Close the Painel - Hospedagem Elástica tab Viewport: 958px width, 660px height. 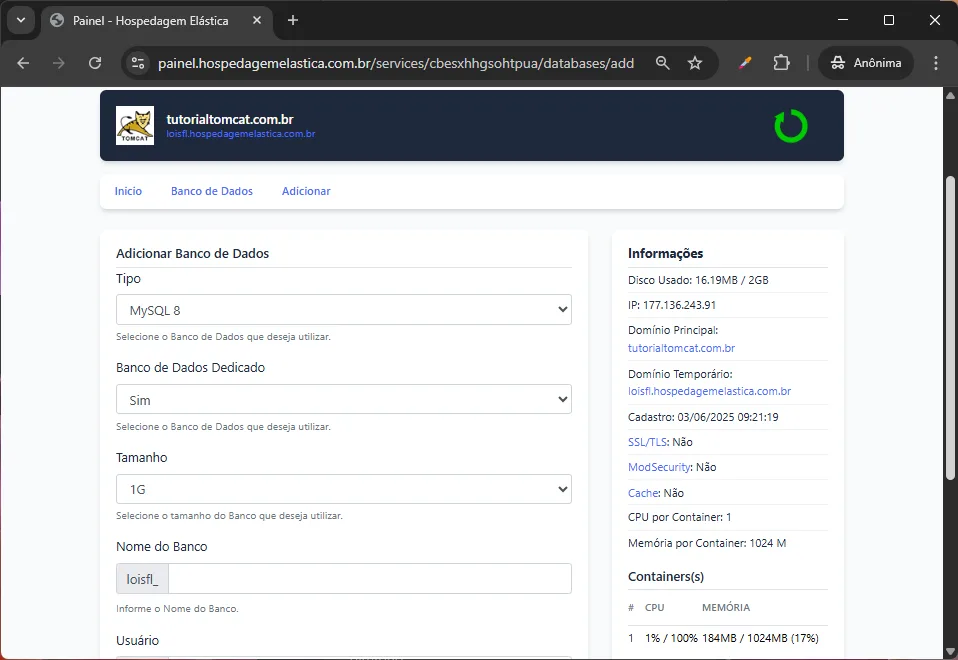click(257, 20)
